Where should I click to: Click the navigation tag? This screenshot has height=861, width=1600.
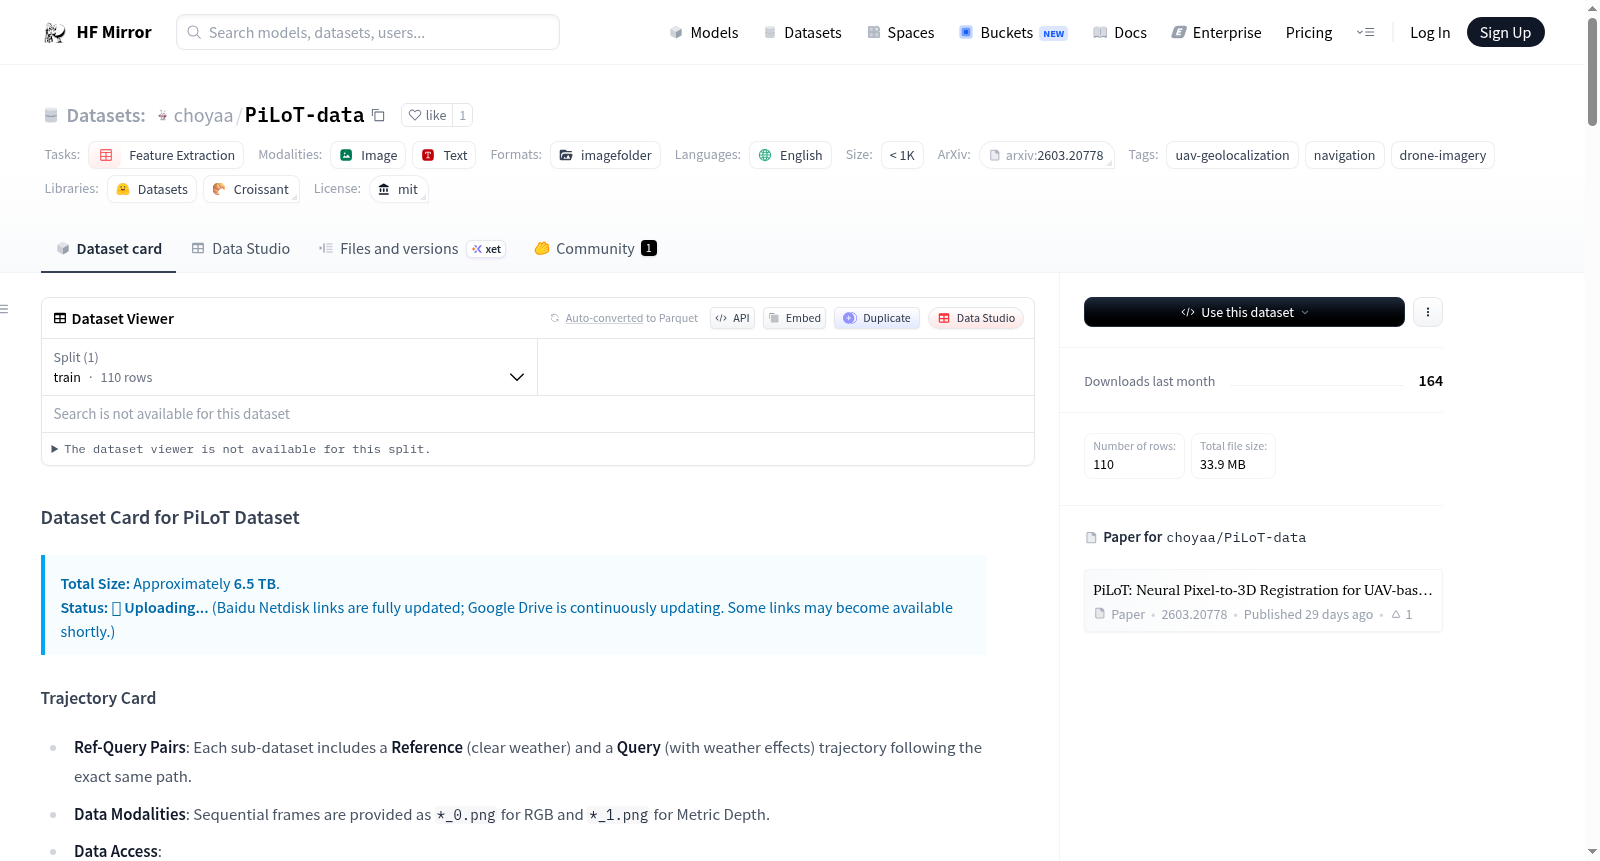tap(1344, 155)
